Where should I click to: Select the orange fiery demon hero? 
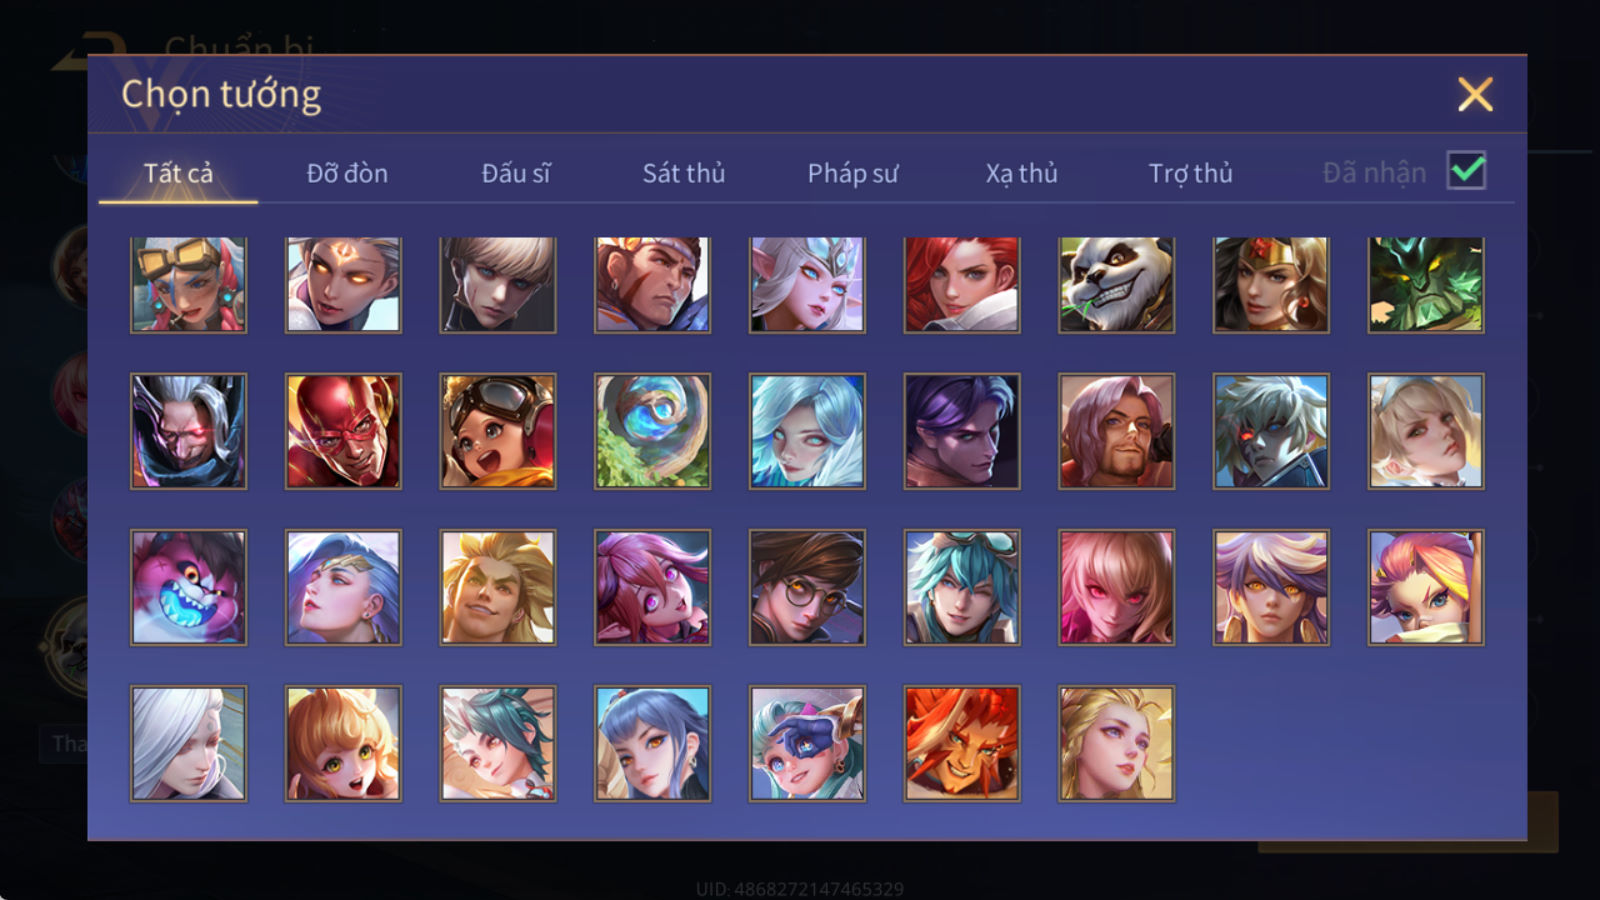tap(961, 743)
